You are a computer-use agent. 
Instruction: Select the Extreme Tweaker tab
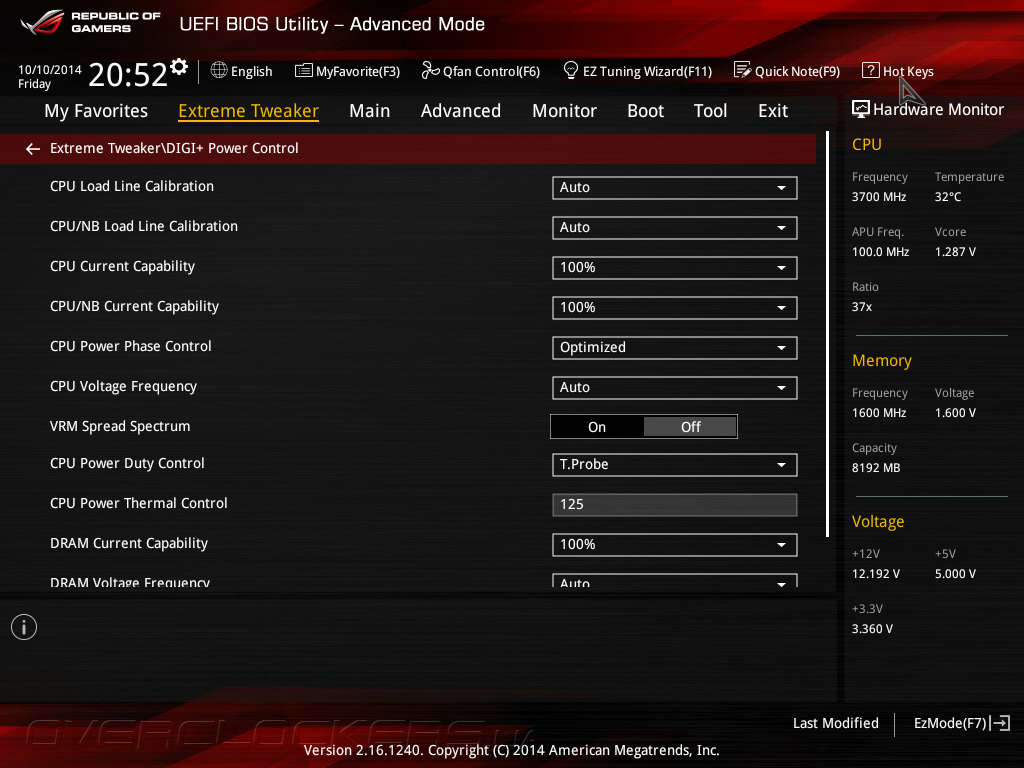pyautogui.click(x=248, y=111)
